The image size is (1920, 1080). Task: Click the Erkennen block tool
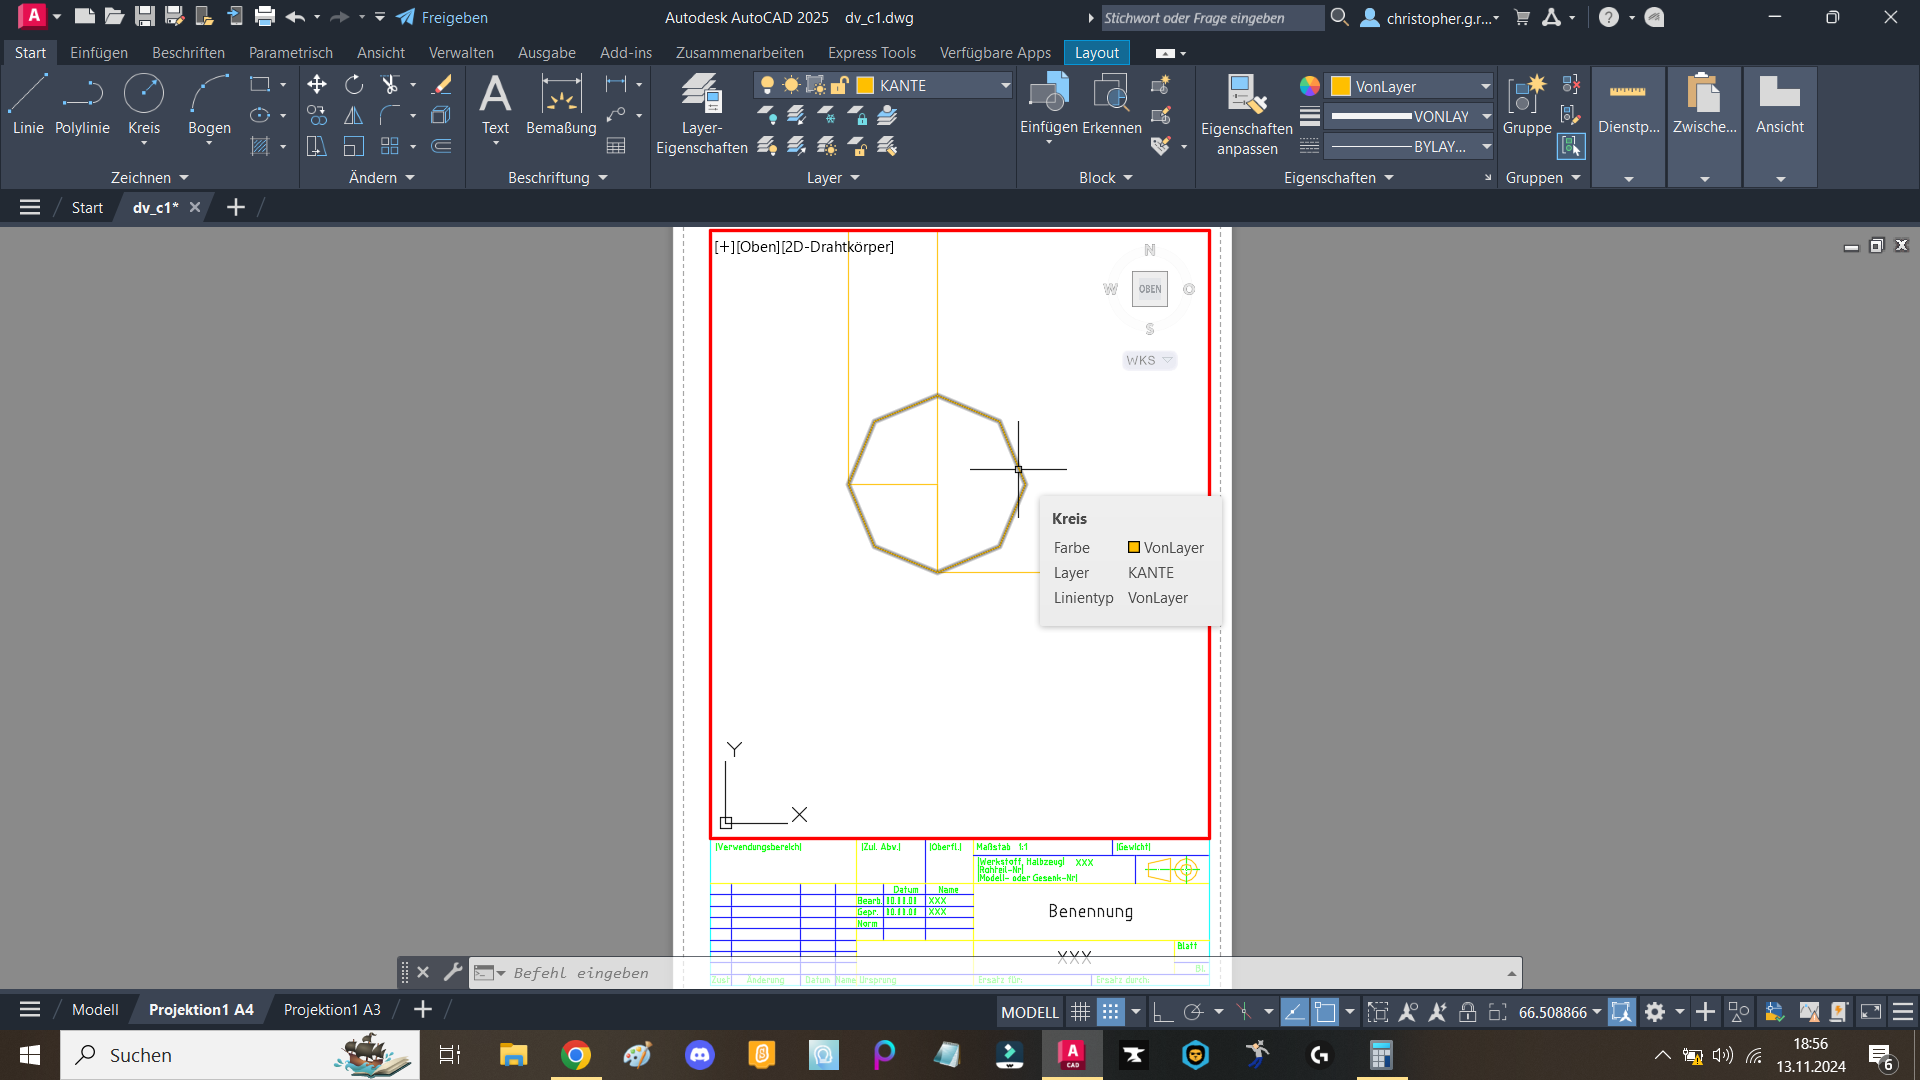pyautogui.click(x=1111, y=105)
